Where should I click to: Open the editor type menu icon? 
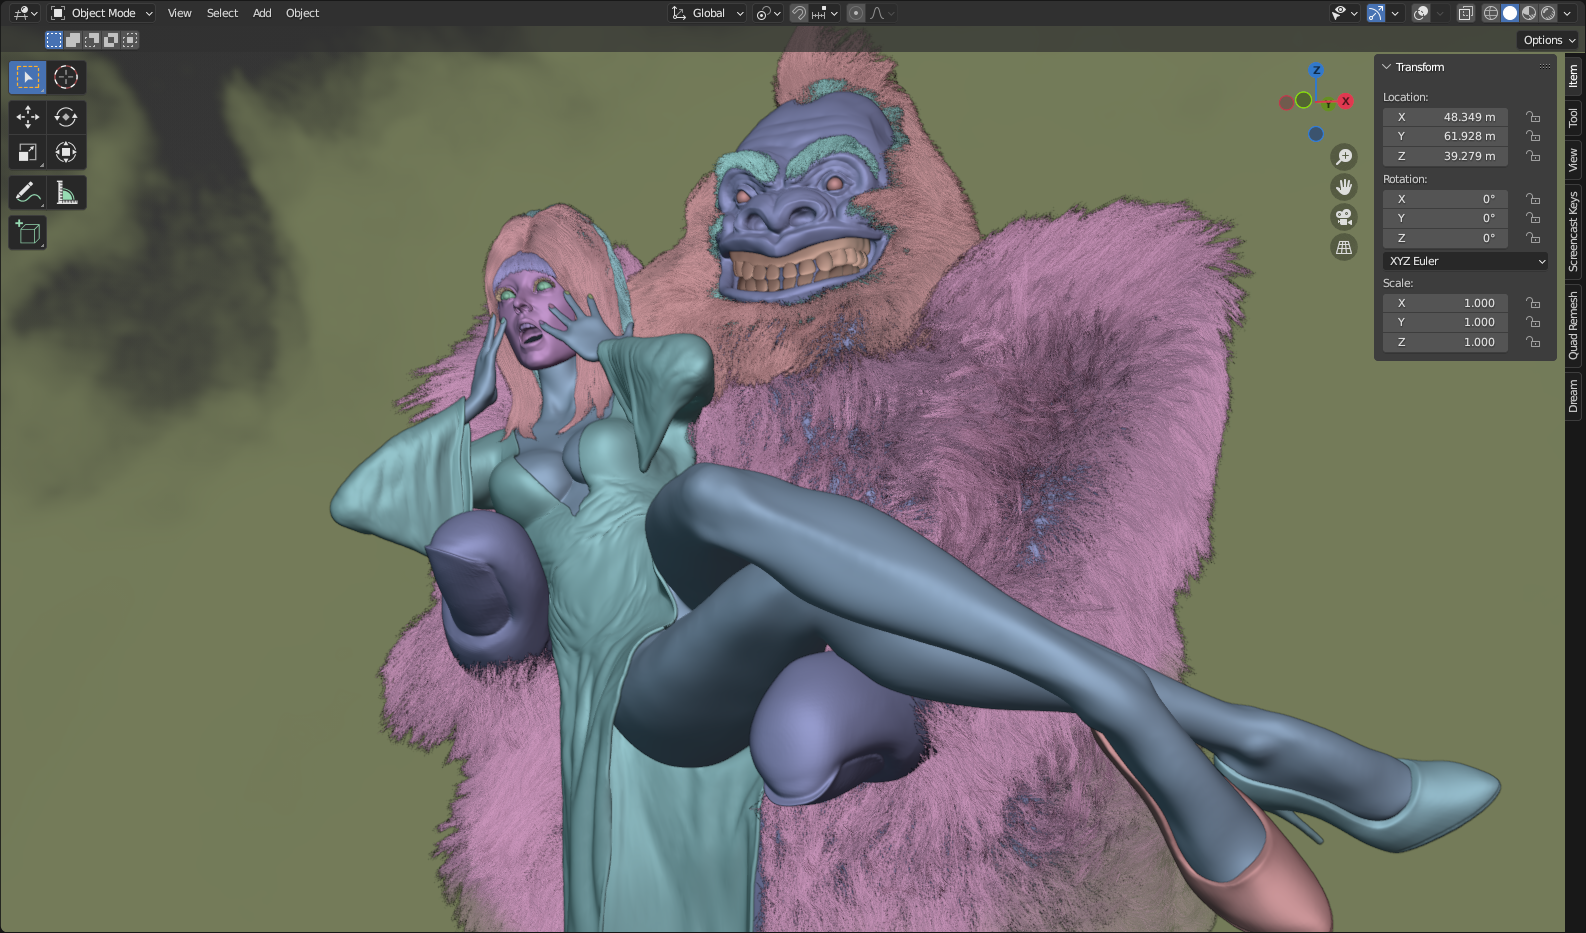[25, 13]
